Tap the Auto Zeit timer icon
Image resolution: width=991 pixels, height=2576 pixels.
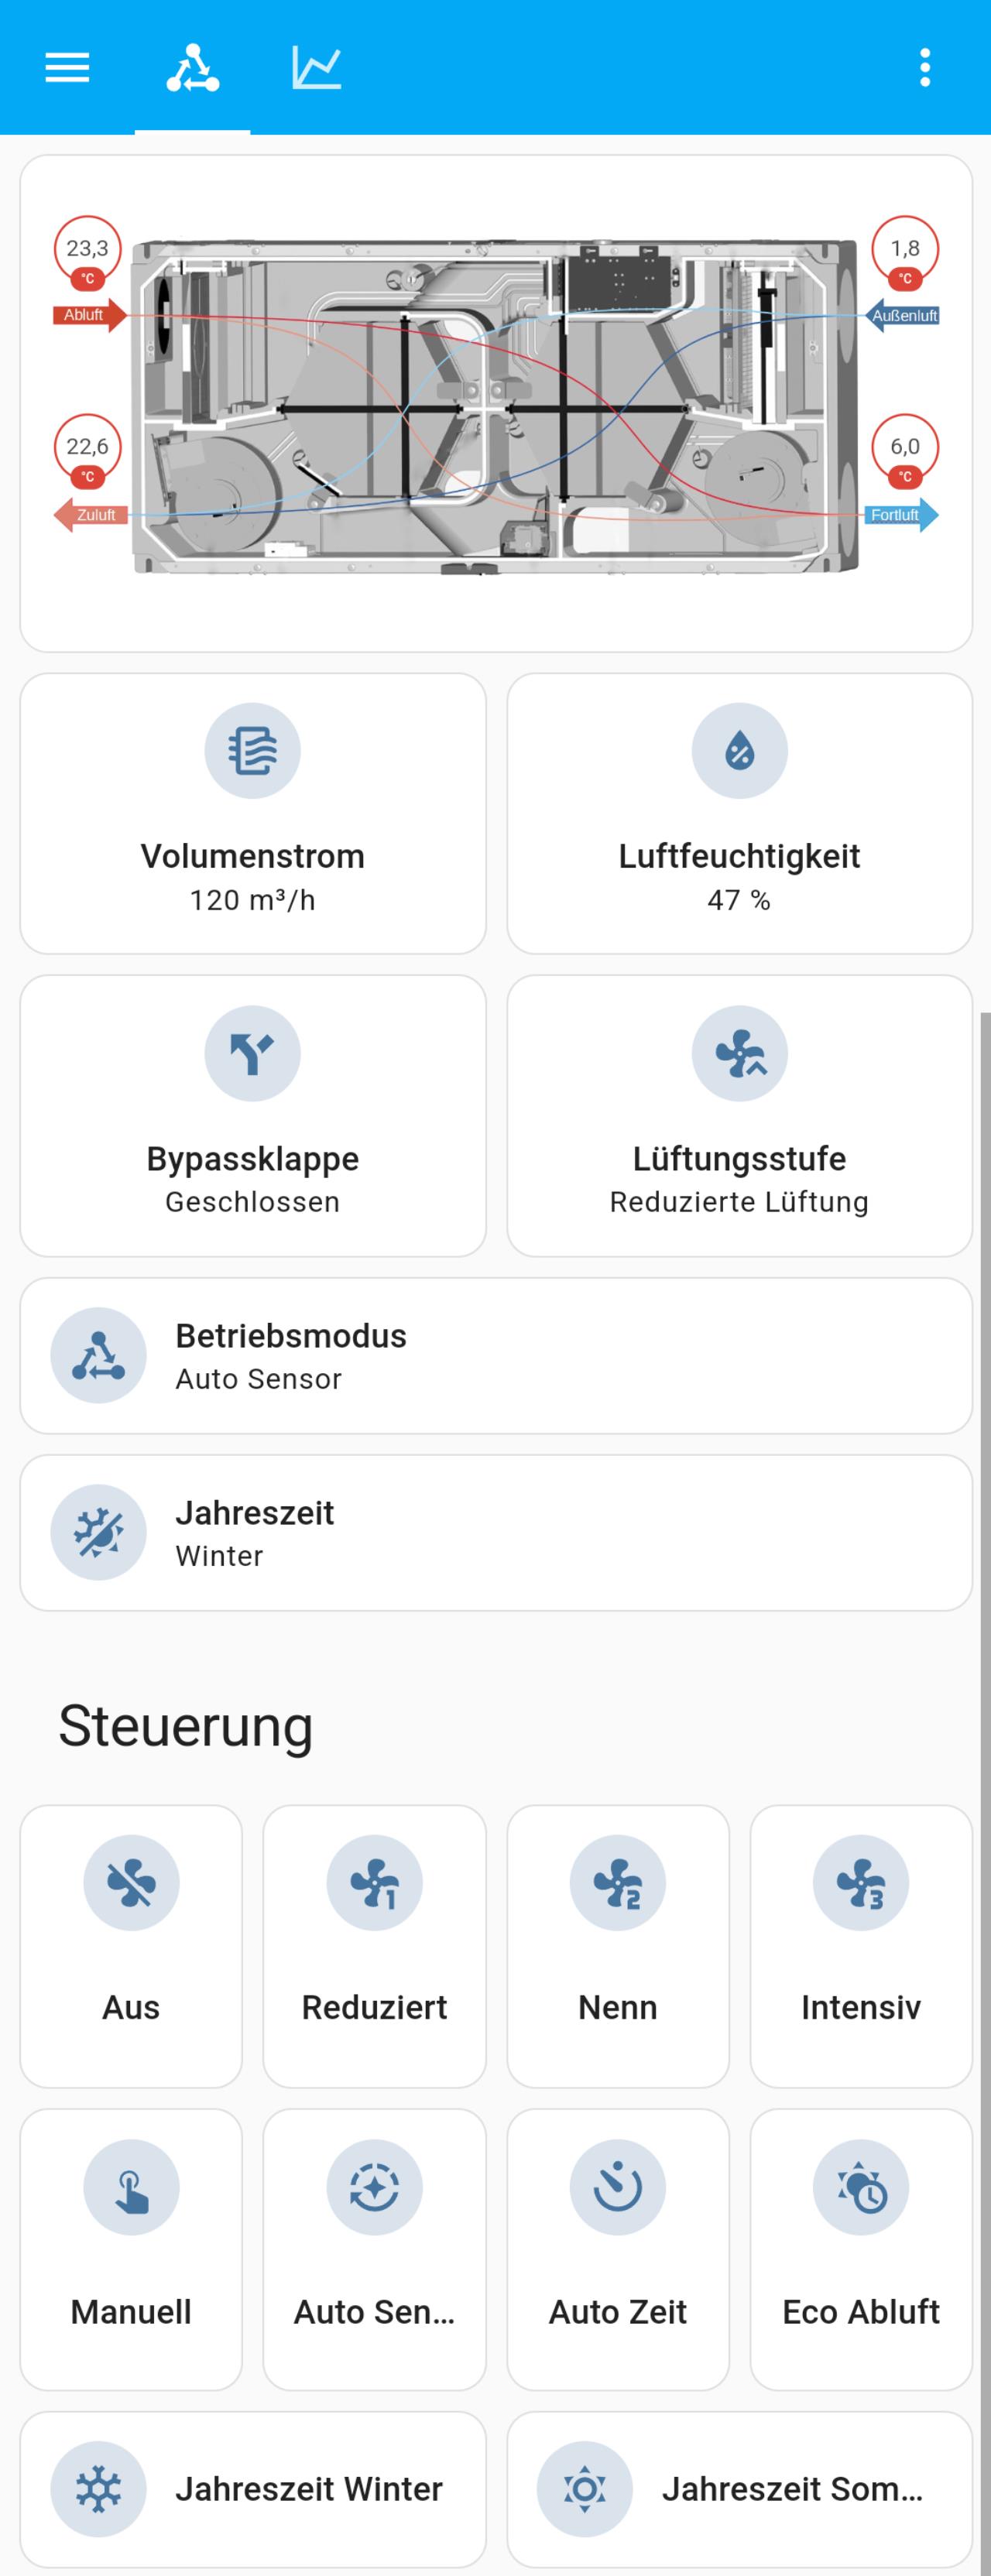(618, 2187)
